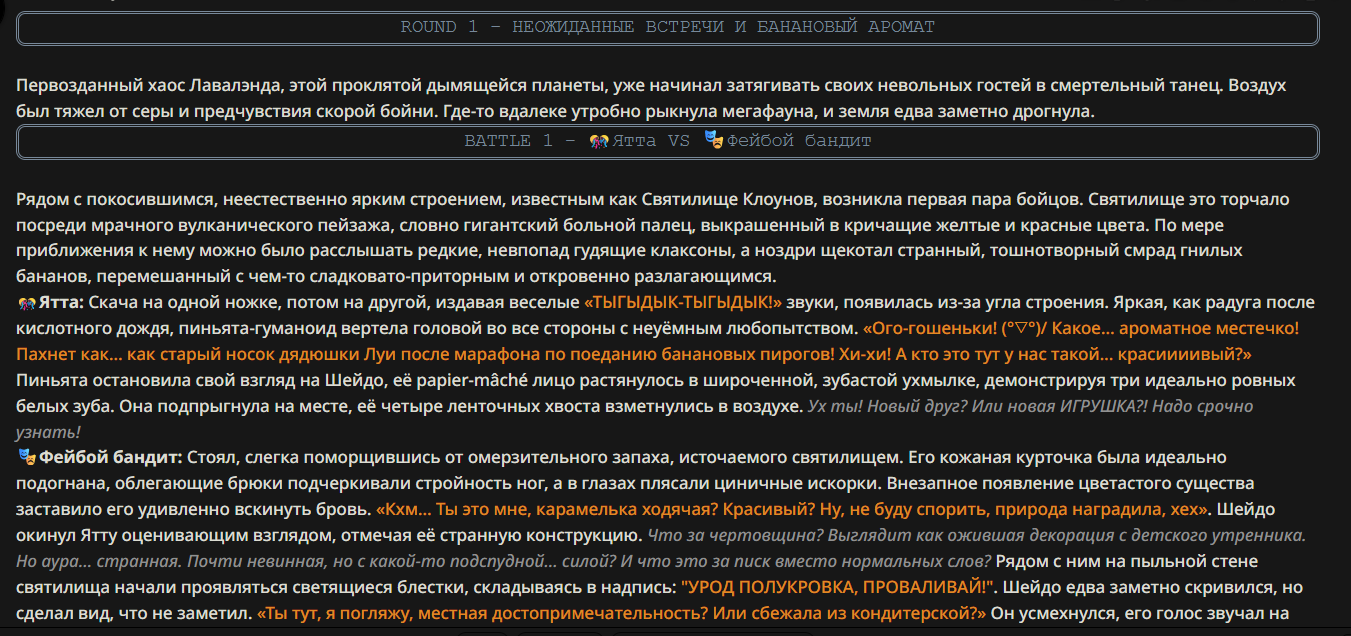
Task: Click the orange text 'УРОД ПОЛУКРОВКА, ПРОВАЛИВАЙ!'
Action: (838, 588)
